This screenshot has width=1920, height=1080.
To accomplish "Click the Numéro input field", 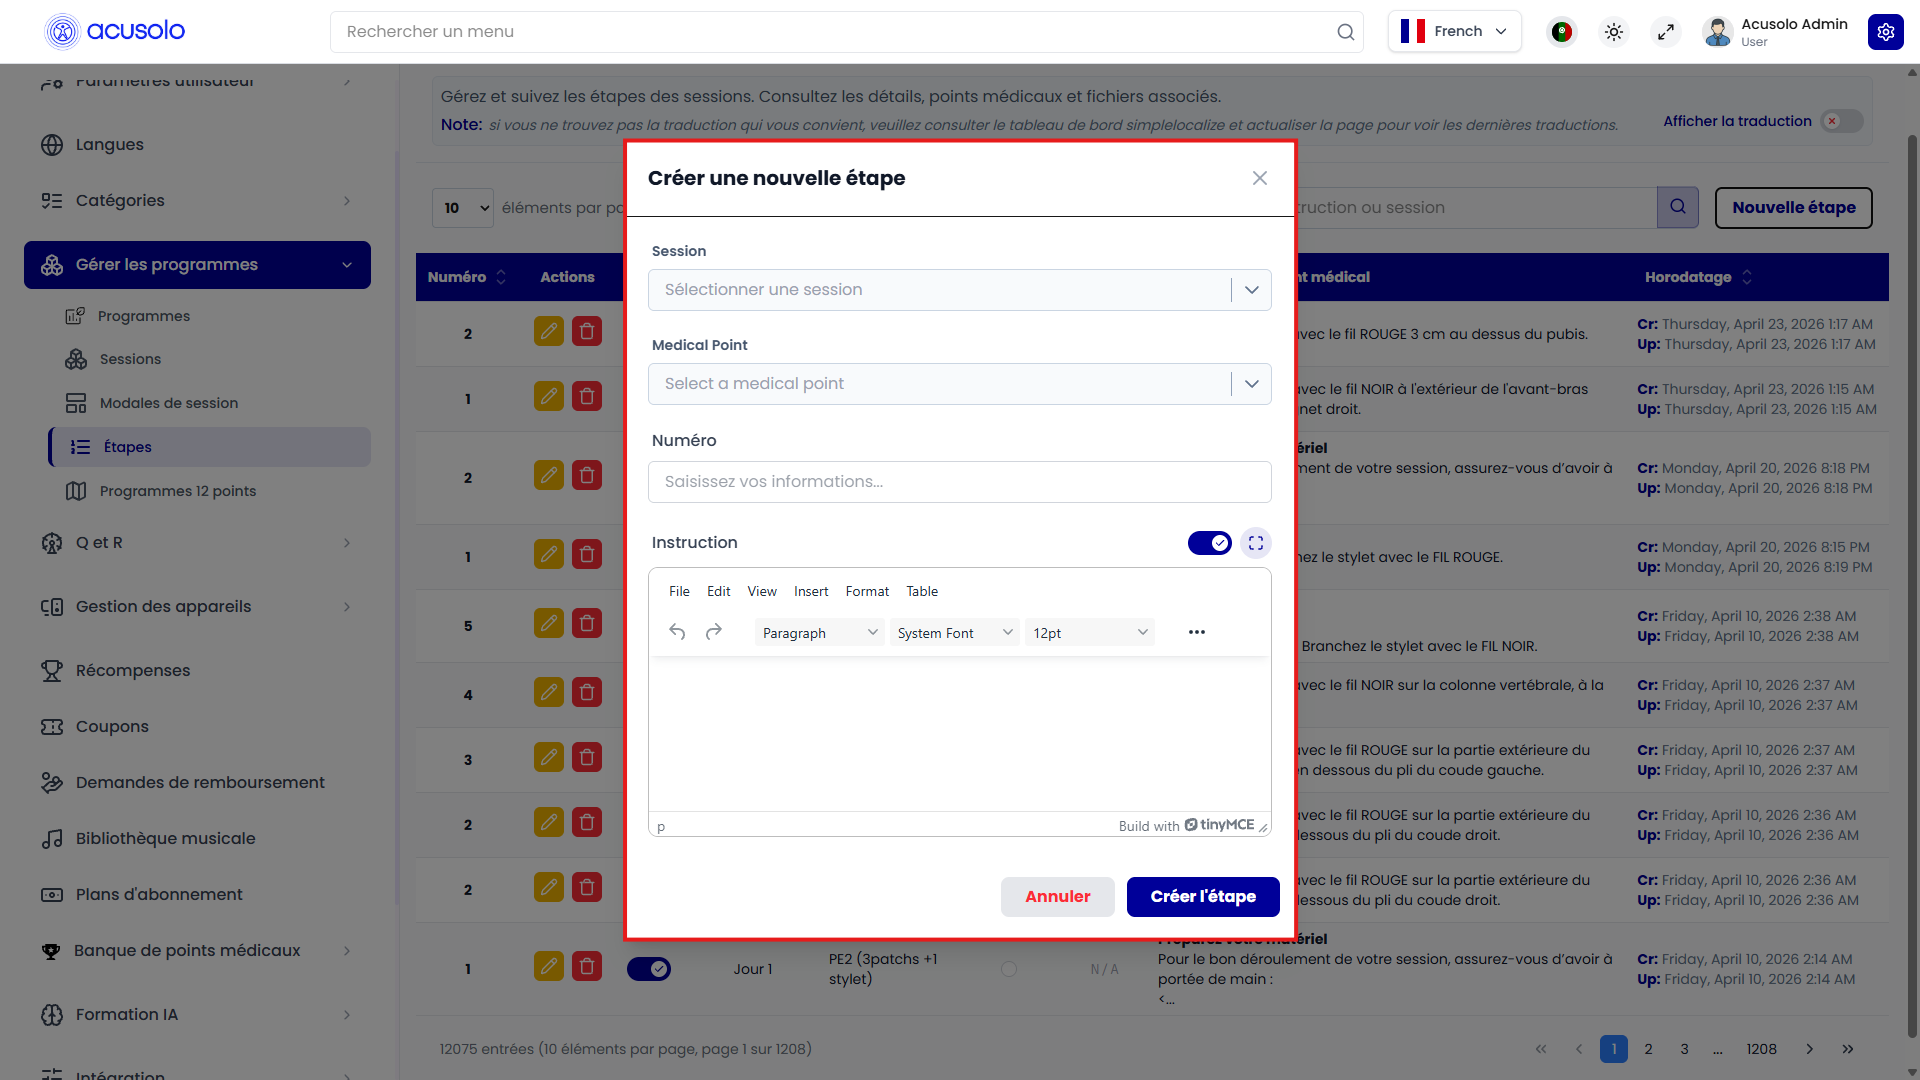I will 960,482.
